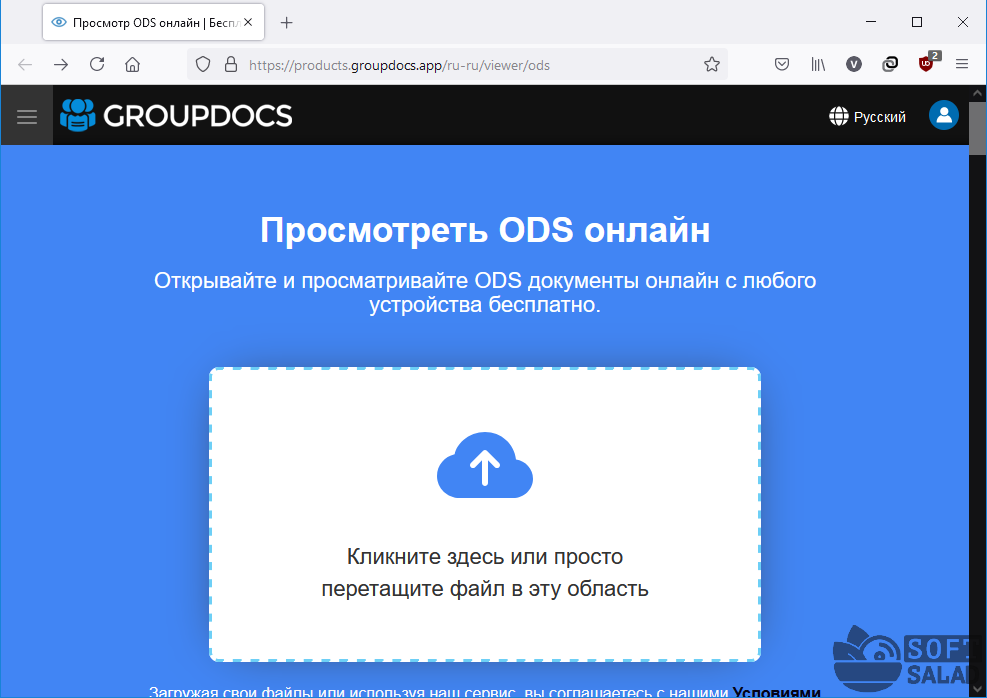Screen dimensions: 987x698
Task: Open the overlapping-squares extension icon
Action: point(890,64)
